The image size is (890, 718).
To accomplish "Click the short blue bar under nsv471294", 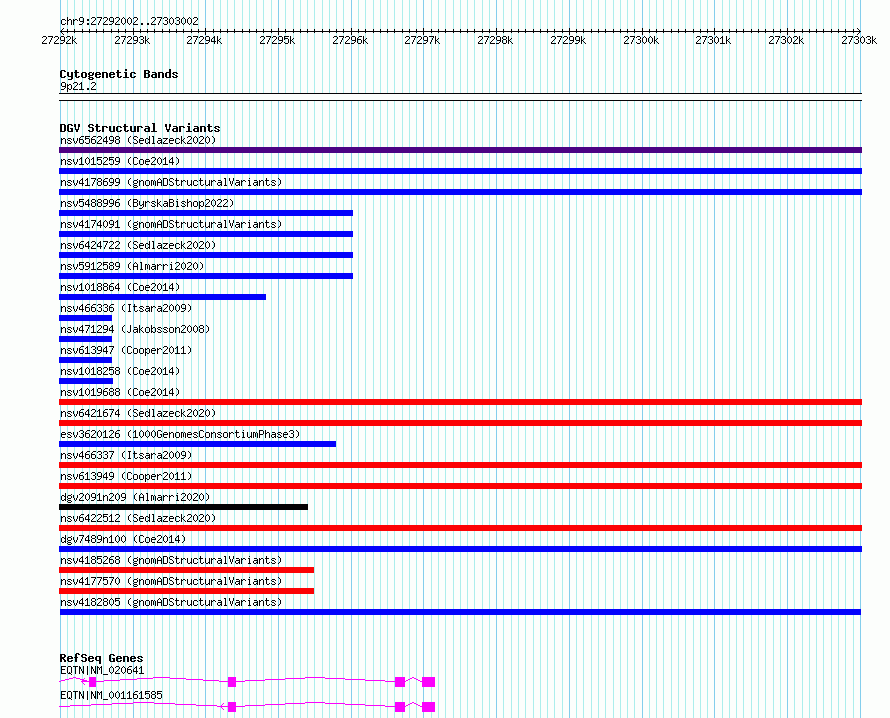I will coord(86,339).
